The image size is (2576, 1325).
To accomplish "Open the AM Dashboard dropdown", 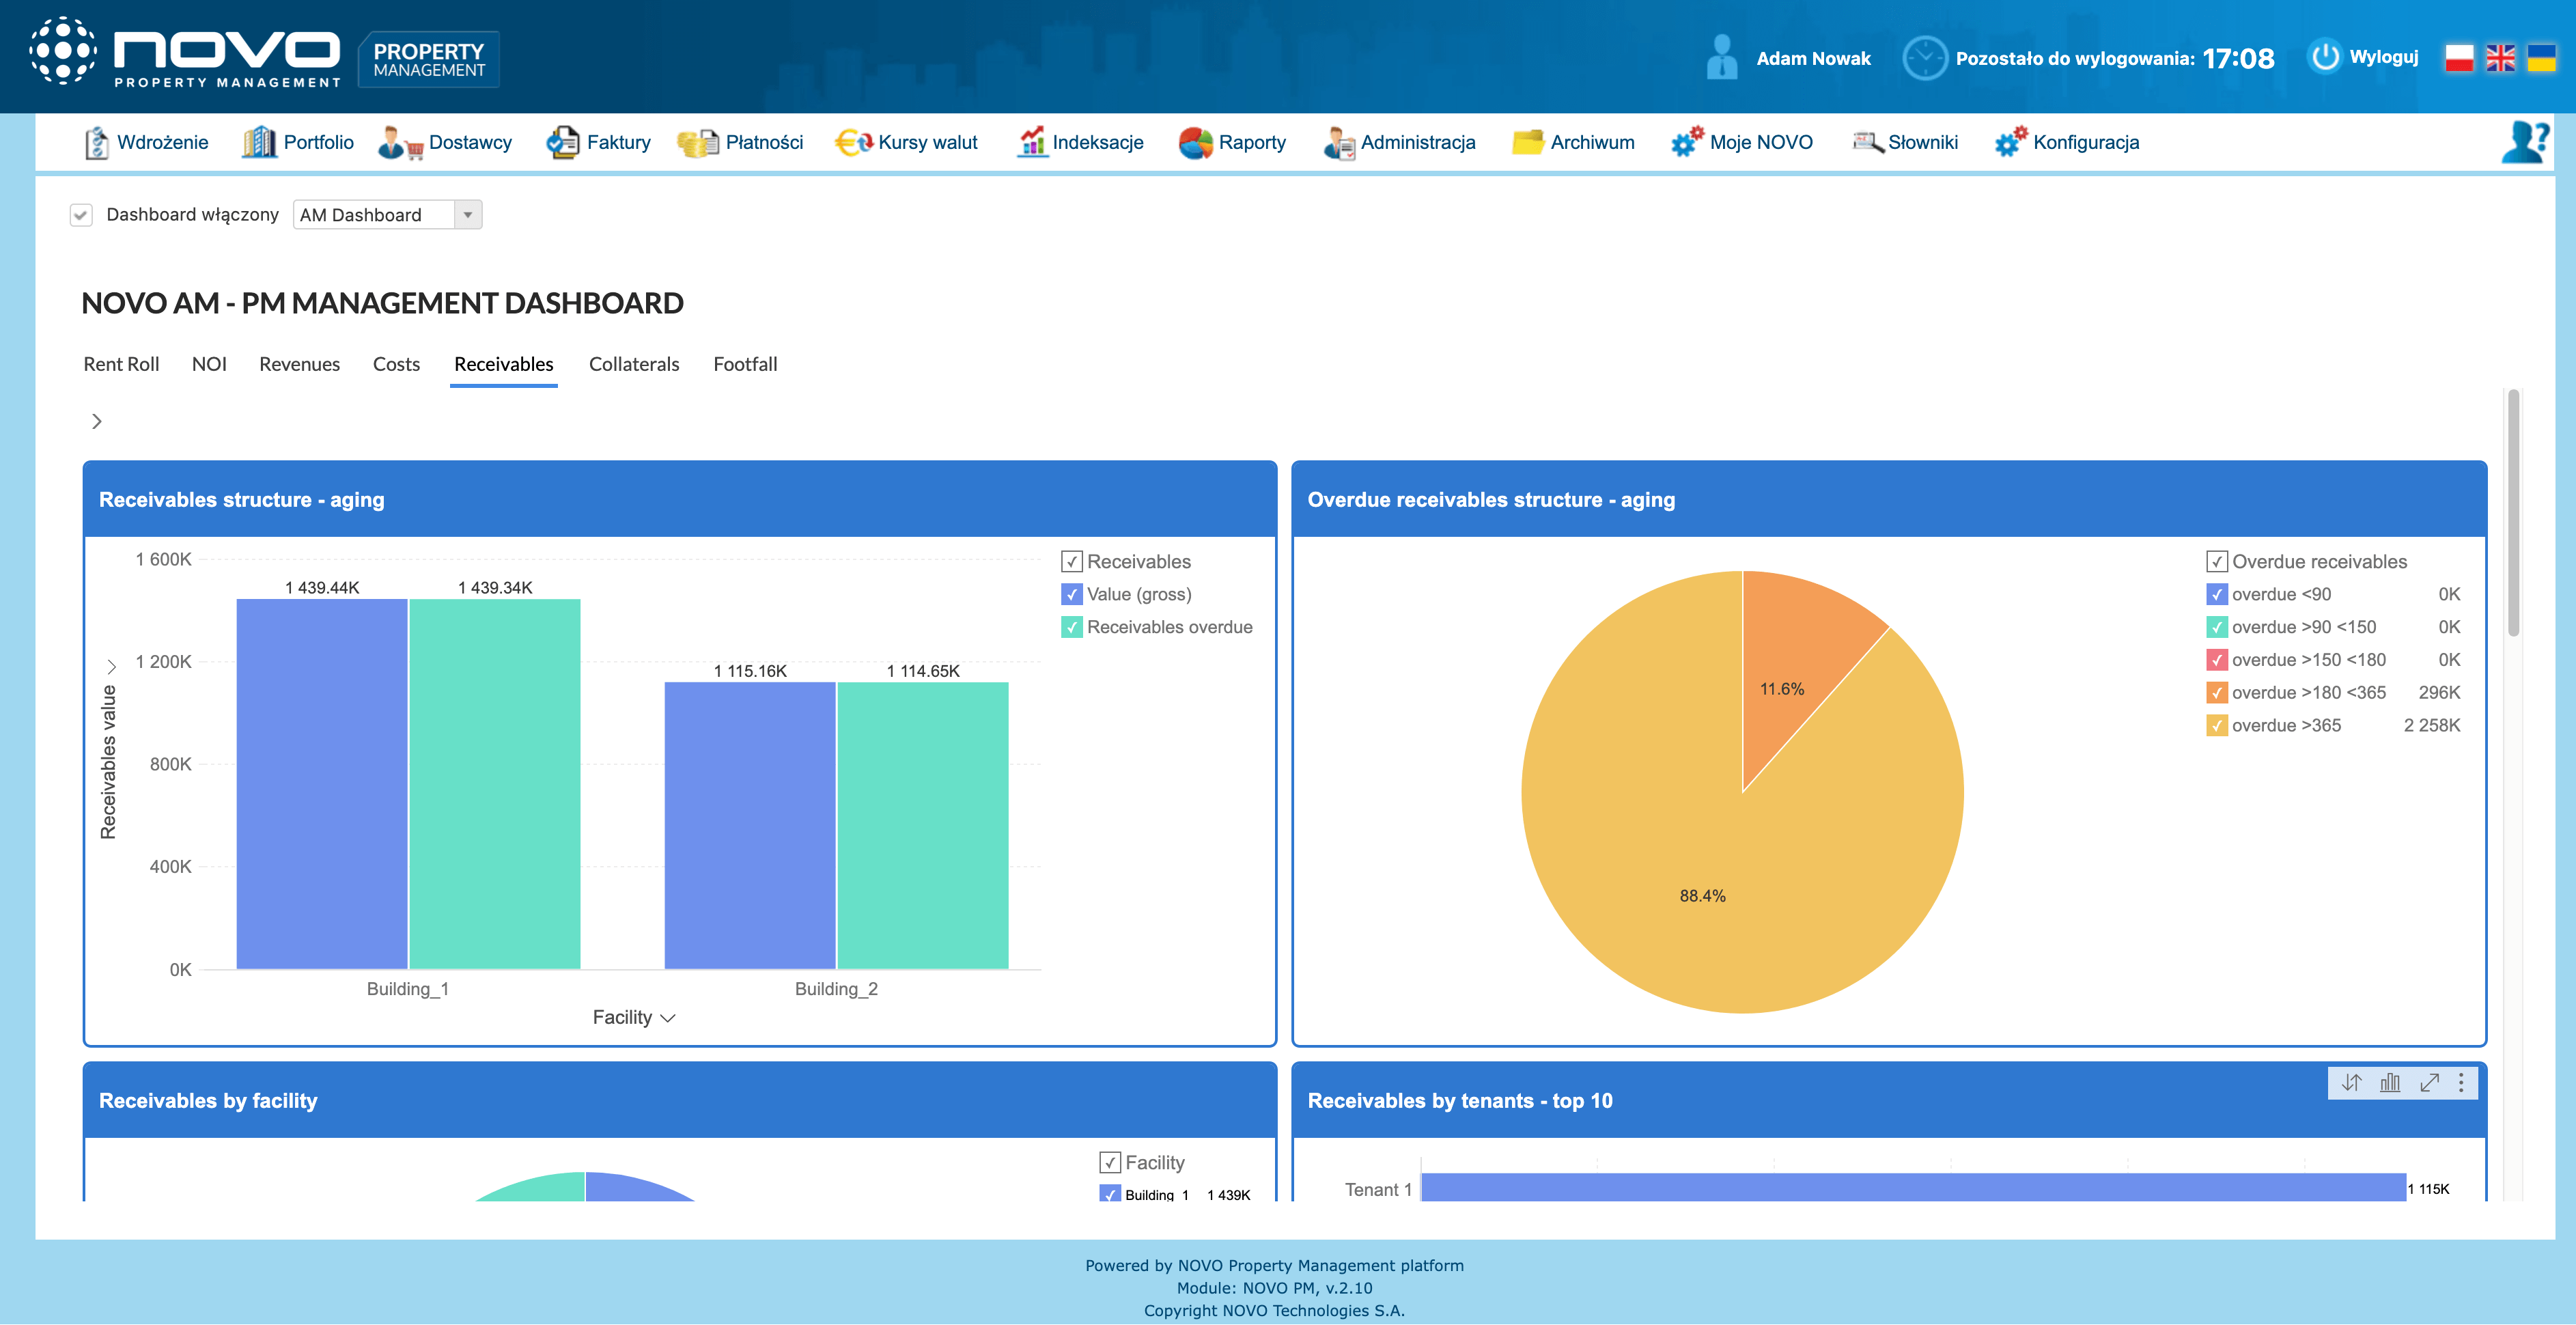I will (467, 215).
